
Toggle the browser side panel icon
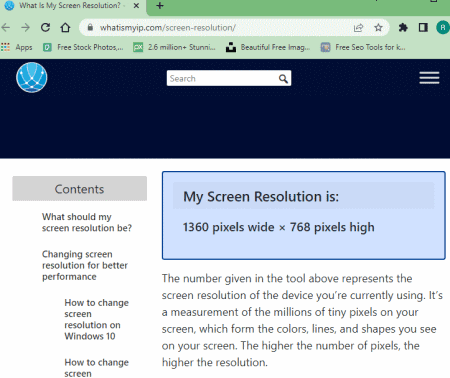click(x=423, y=27)
